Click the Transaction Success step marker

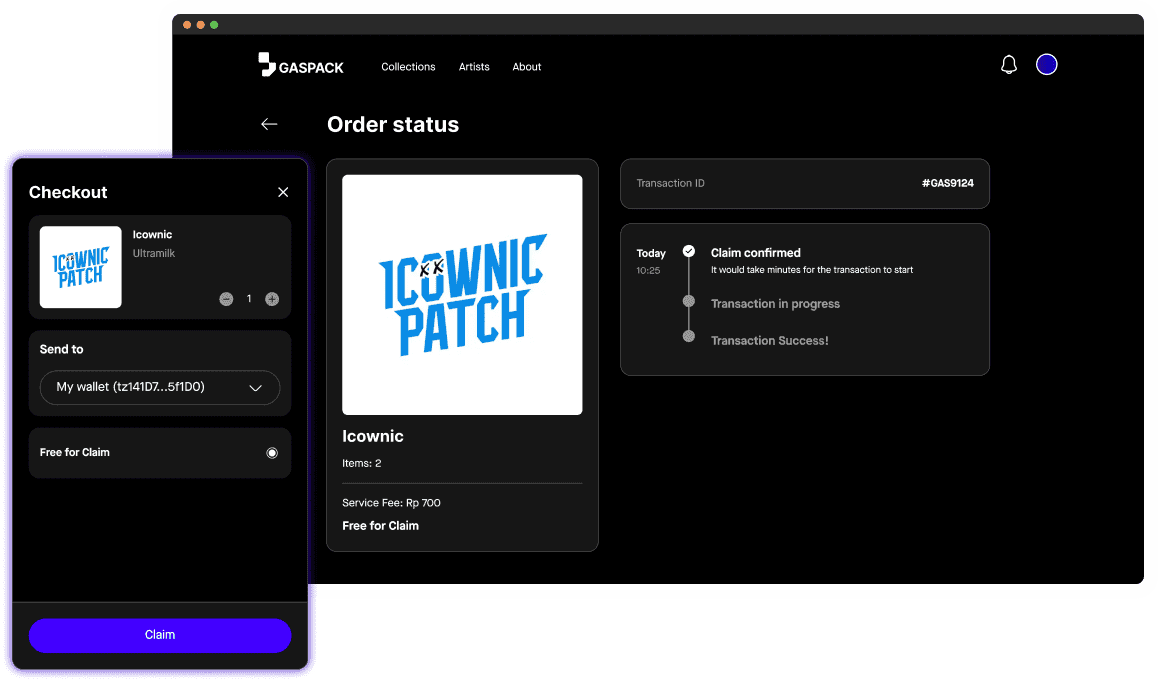point(688,337)
